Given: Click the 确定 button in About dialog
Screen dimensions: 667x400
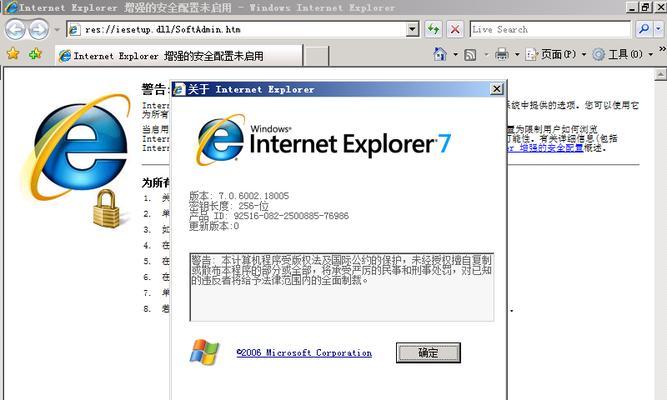Looking at the screenshot, I should [428, 353].
